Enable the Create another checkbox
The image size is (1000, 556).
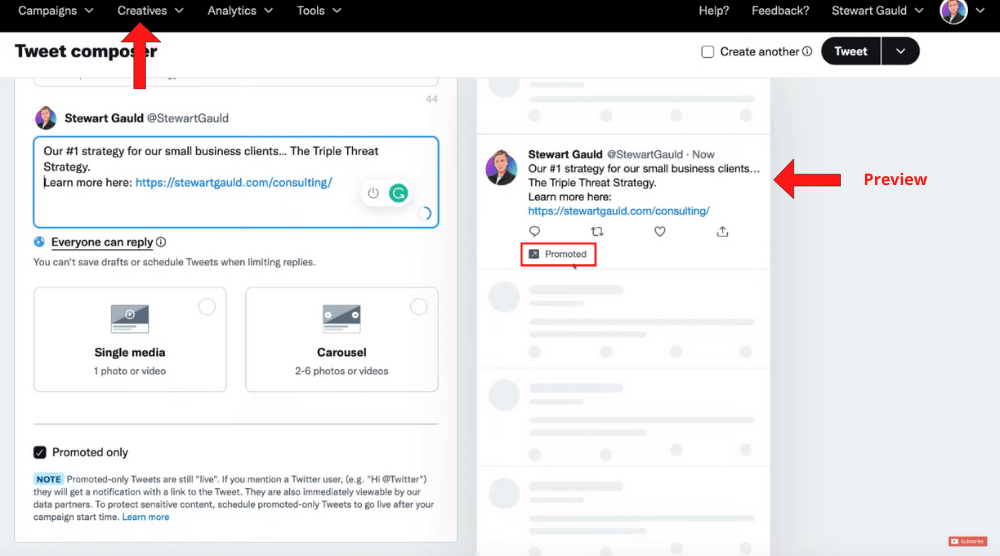[x=707, y=52]
